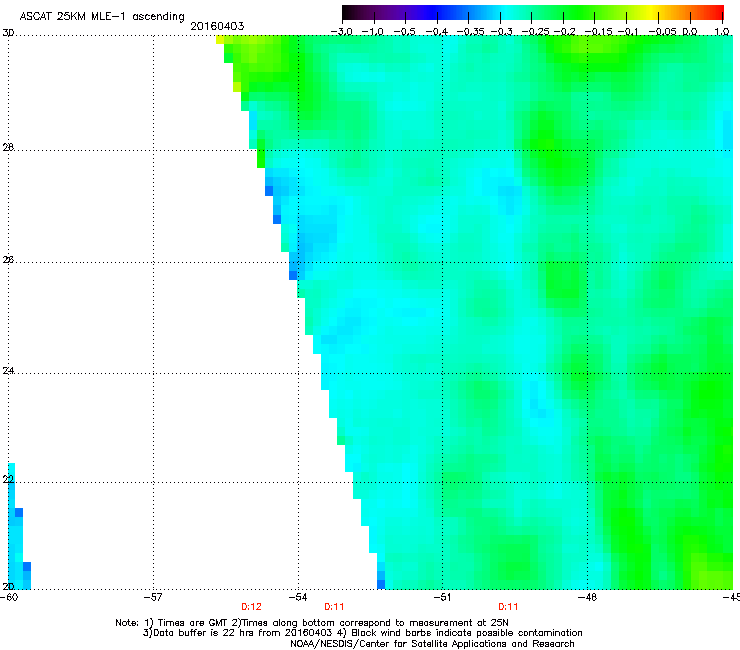Screen dimensions: 740x650
Task: Click the -0.15 color scale label
Action: coord(598,32)
